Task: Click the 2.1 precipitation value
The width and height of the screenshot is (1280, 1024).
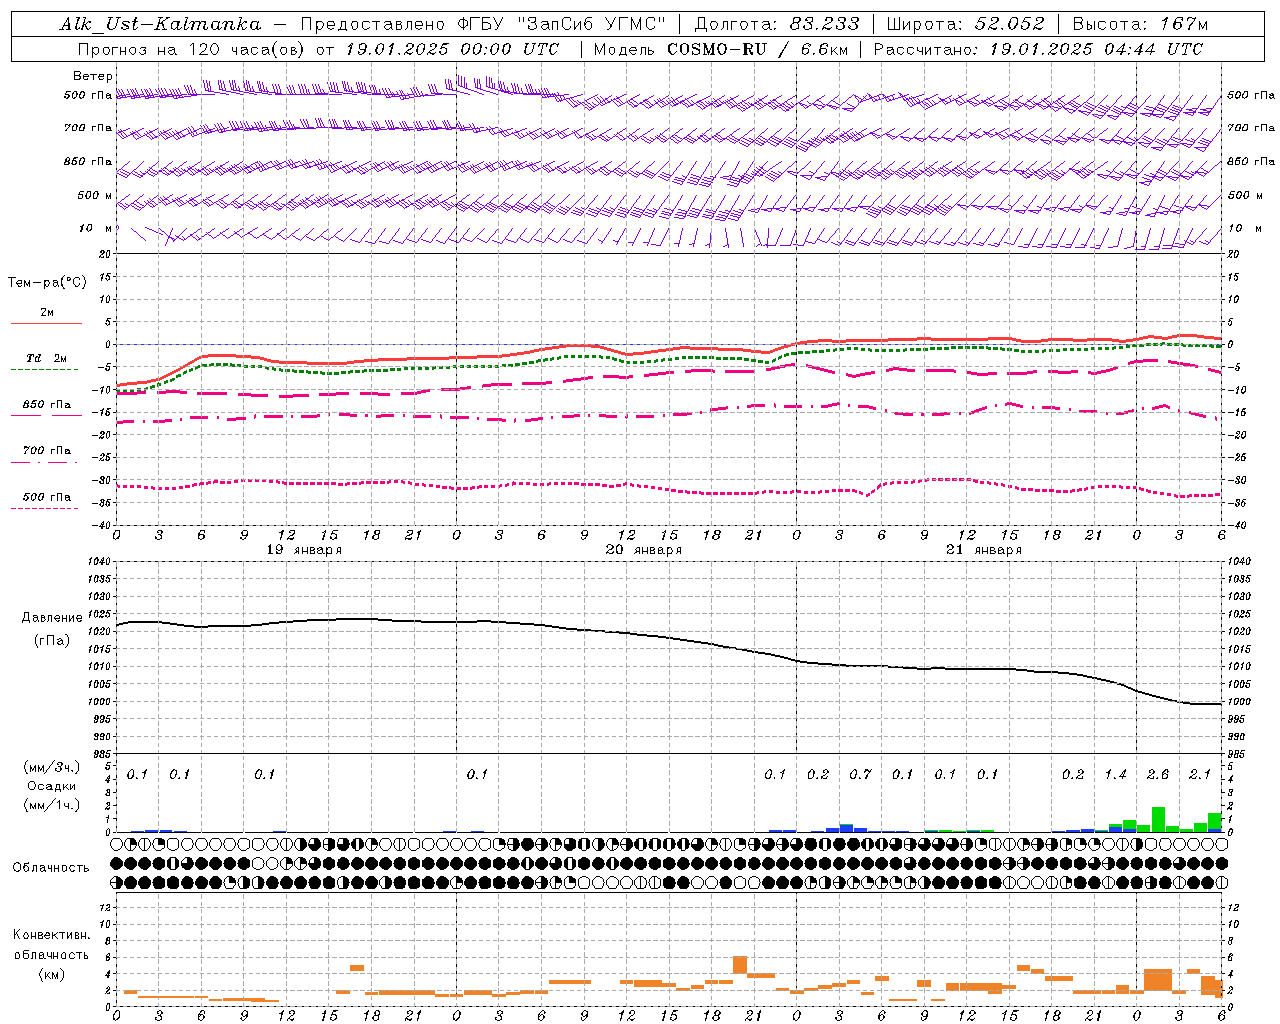Action: point(1200,774)
